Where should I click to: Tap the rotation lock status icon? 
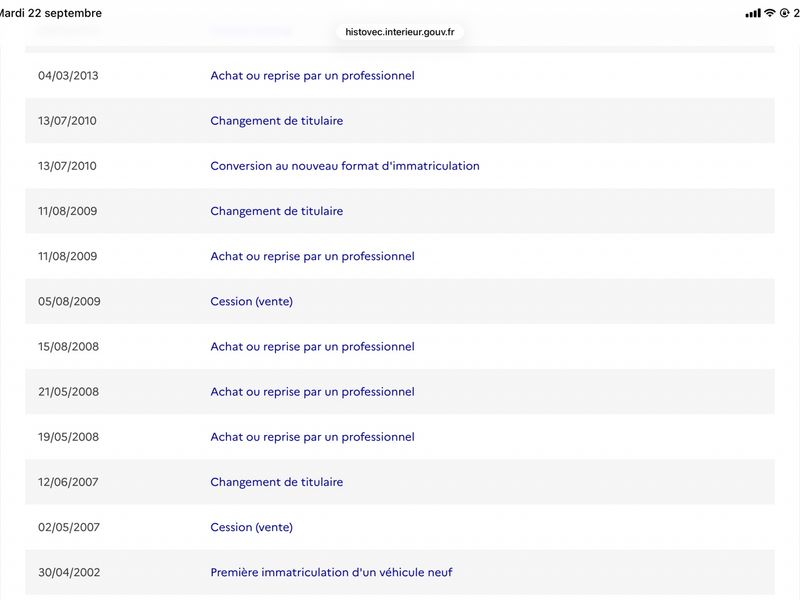tap(784, 13)
